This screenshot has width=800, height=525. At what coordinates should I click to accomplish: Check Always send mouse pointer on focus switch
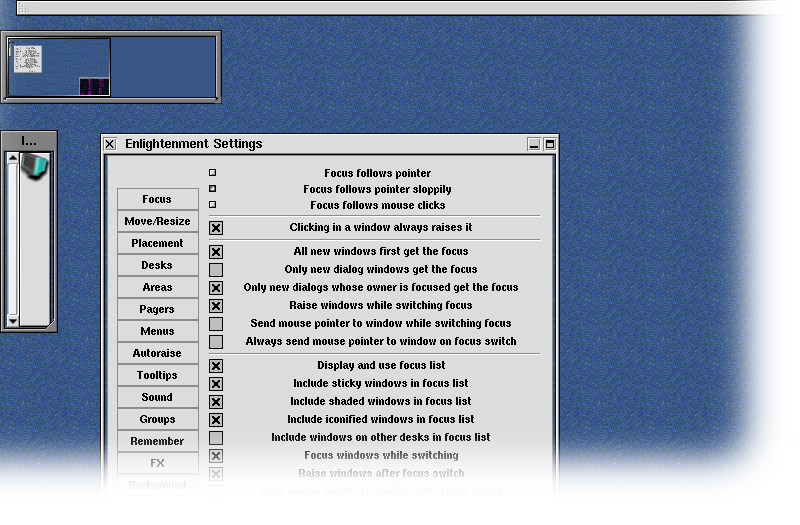pyautogui.click(x=216, y=342)
